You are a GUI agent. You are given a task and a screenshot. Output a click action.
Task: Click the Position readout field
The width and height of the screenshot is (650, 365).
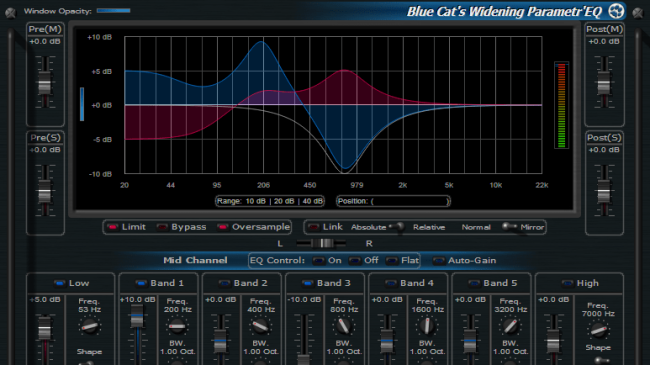[393, 201]
